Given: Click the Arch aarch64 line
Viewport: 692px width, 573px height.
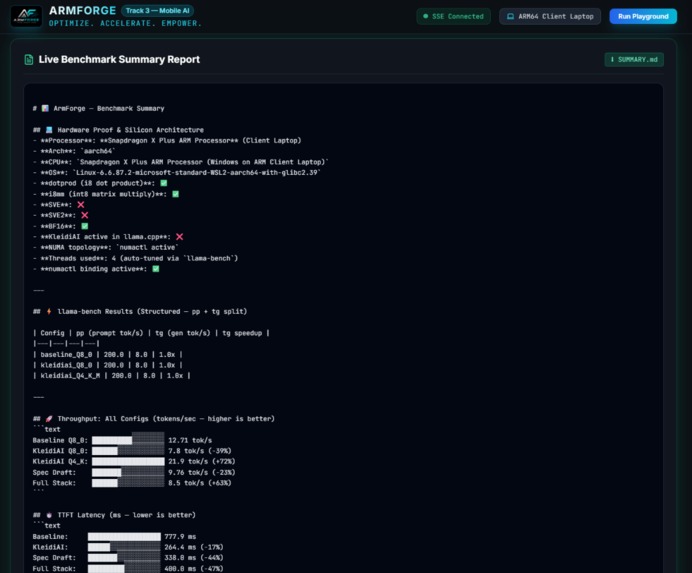Looking at the screenshot, I should (x=74, y=151).
